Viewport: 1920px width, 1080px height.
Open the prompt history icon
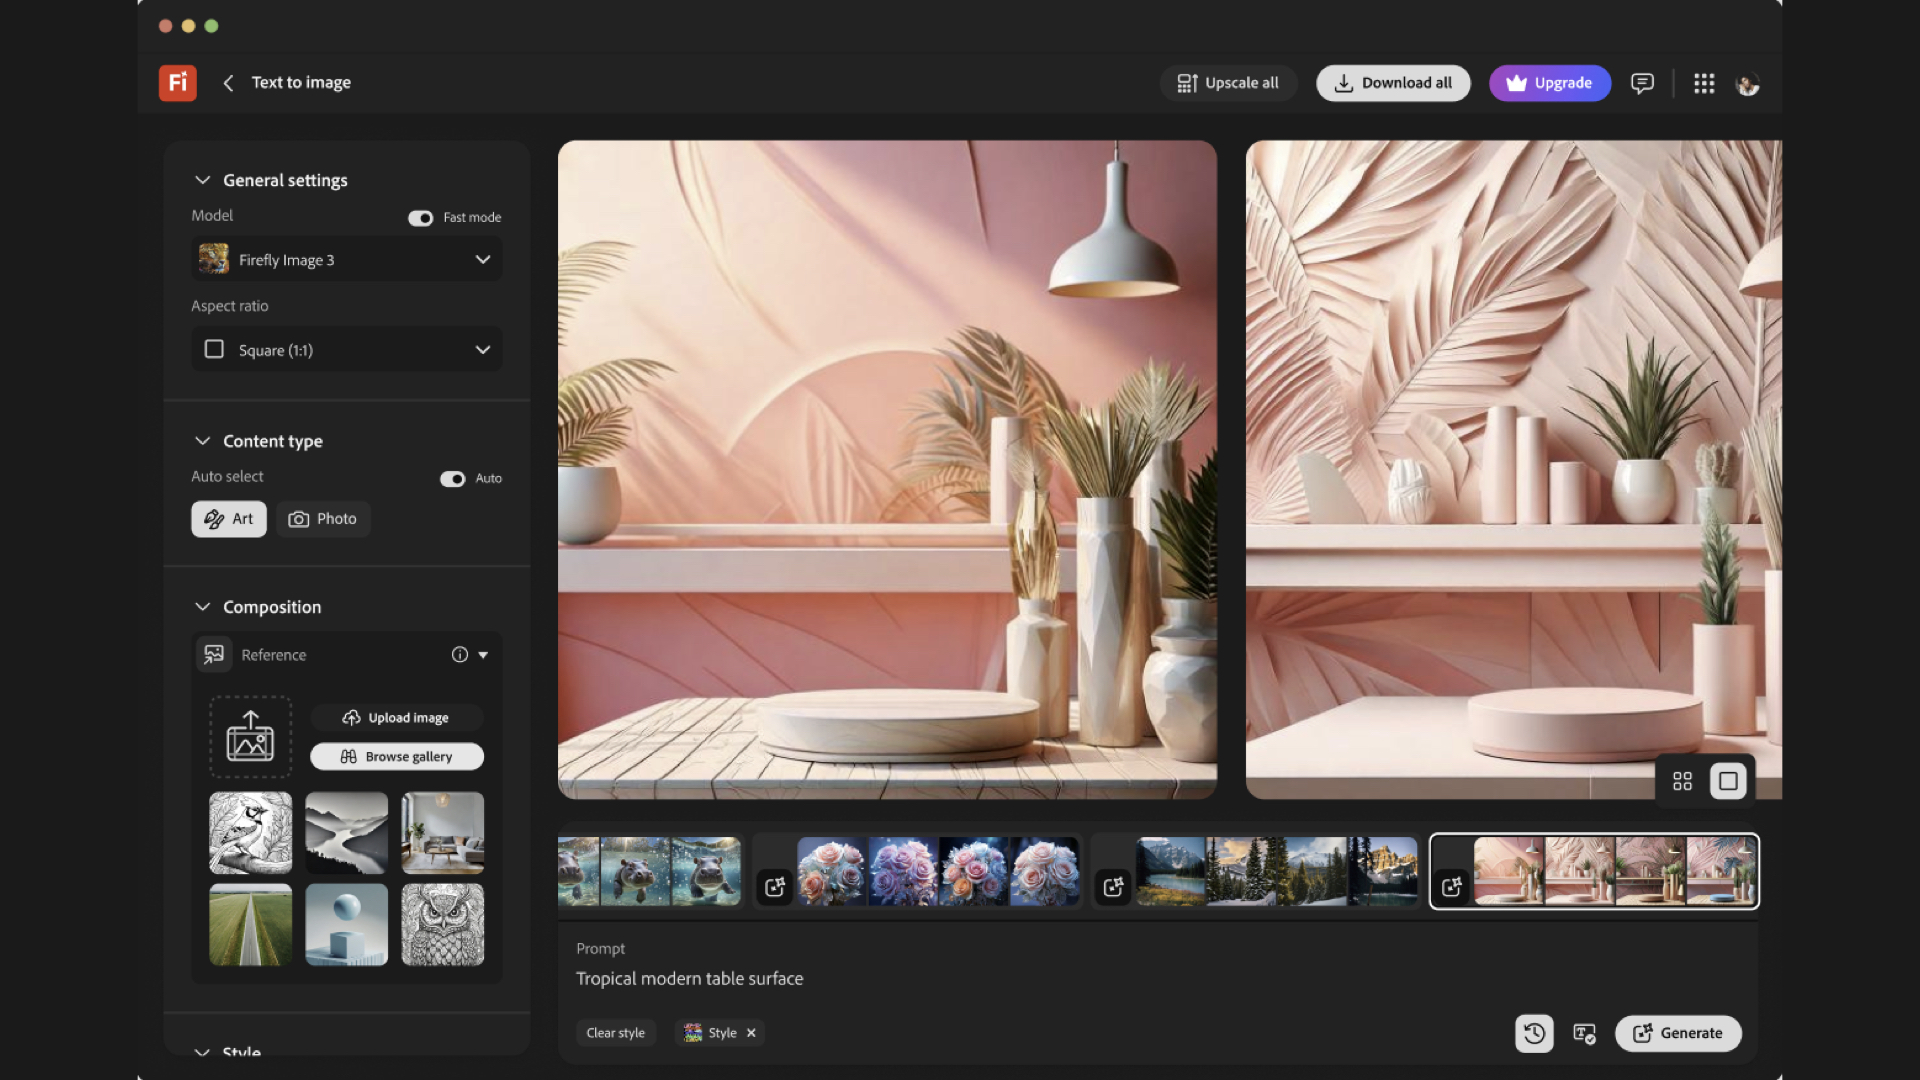point(1534,1033)
